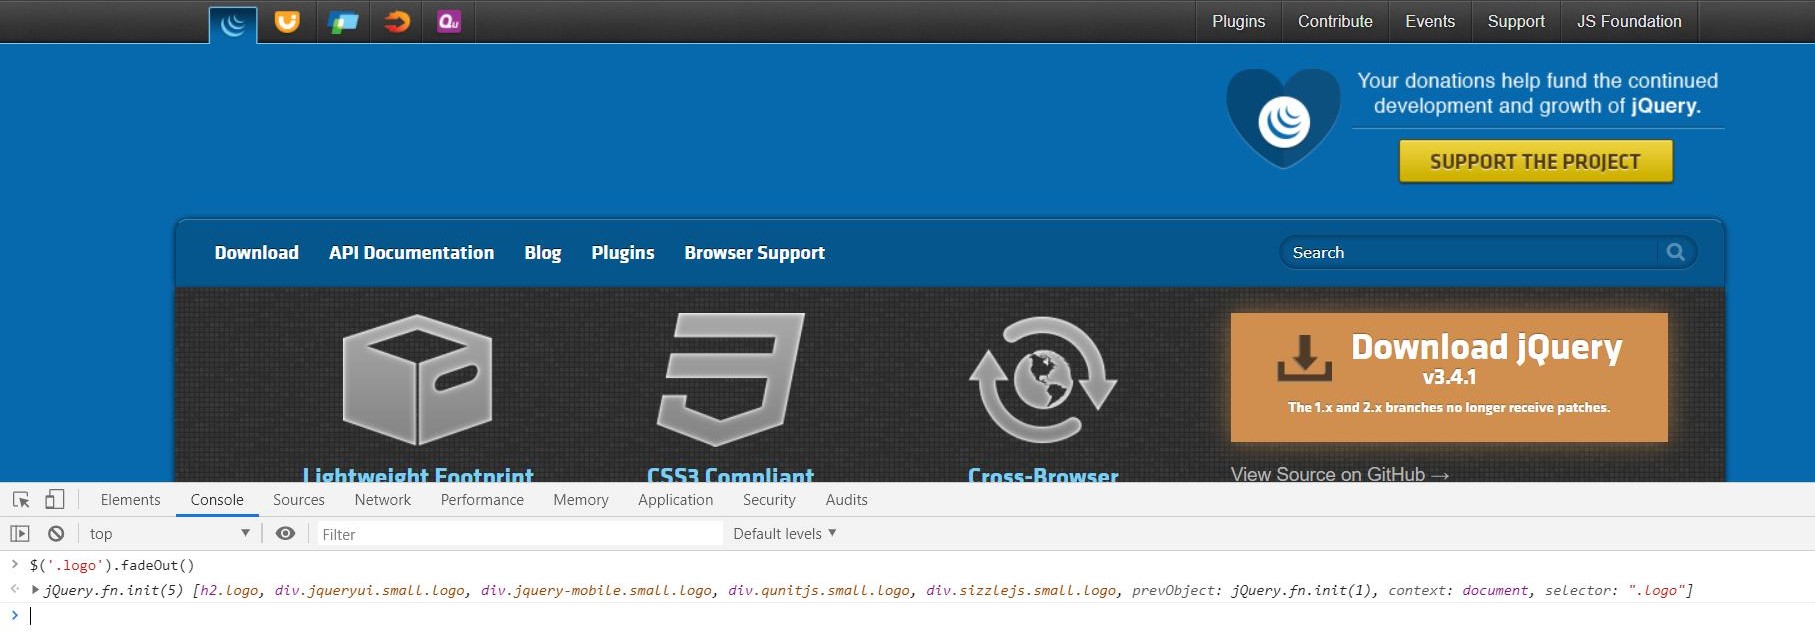Click the CSS3 Compliant heading

point(730,475)
